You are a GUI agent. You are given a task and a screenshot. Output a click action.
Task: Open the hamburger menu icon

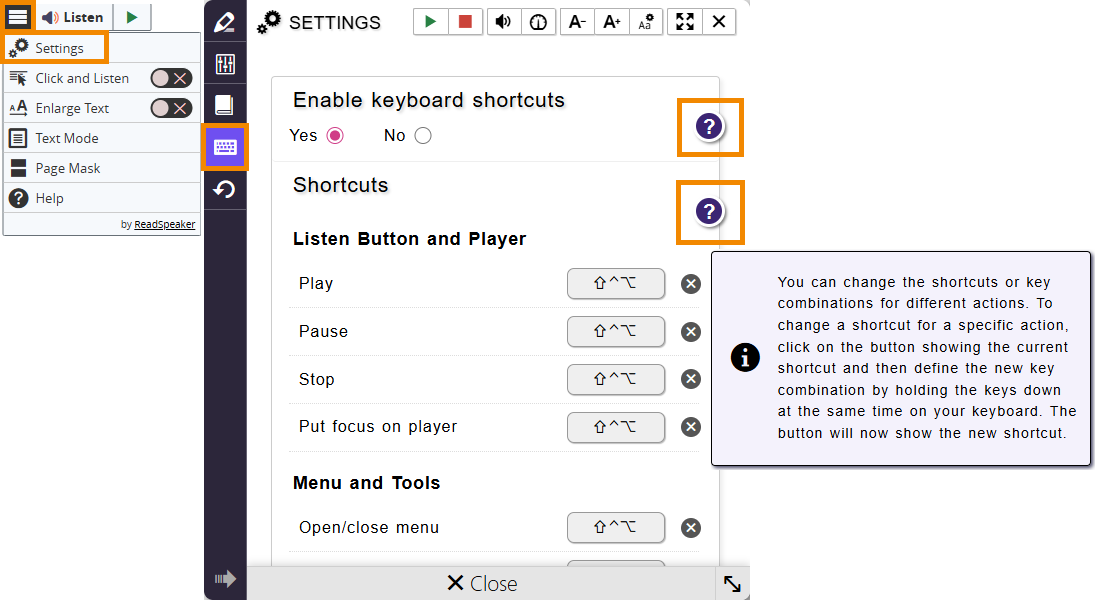tap(18, 17)
